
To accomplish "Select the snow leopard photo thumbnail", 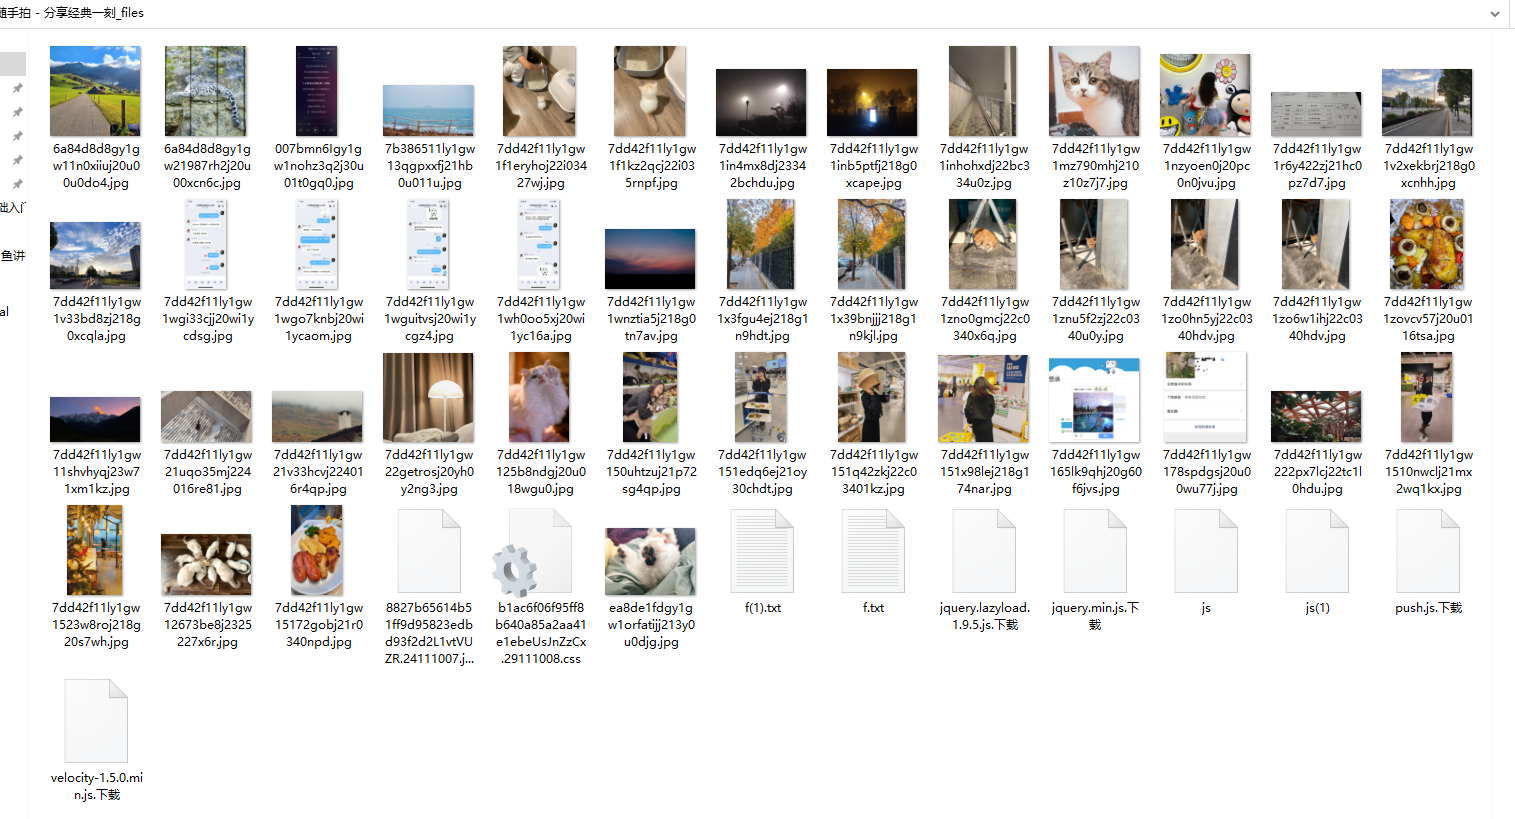I will 206,91.
